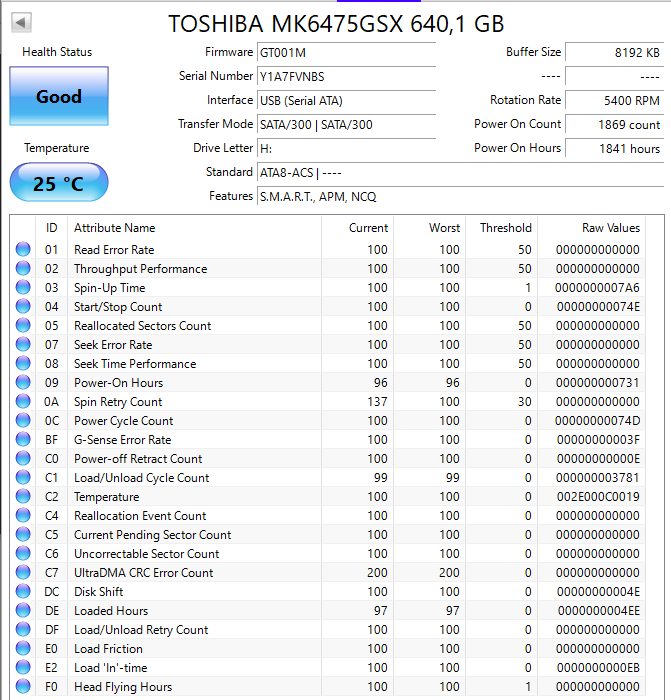Click the Raw Values column header
The width and height of the screenshot is (671, 700).
(x=610, y=228)
